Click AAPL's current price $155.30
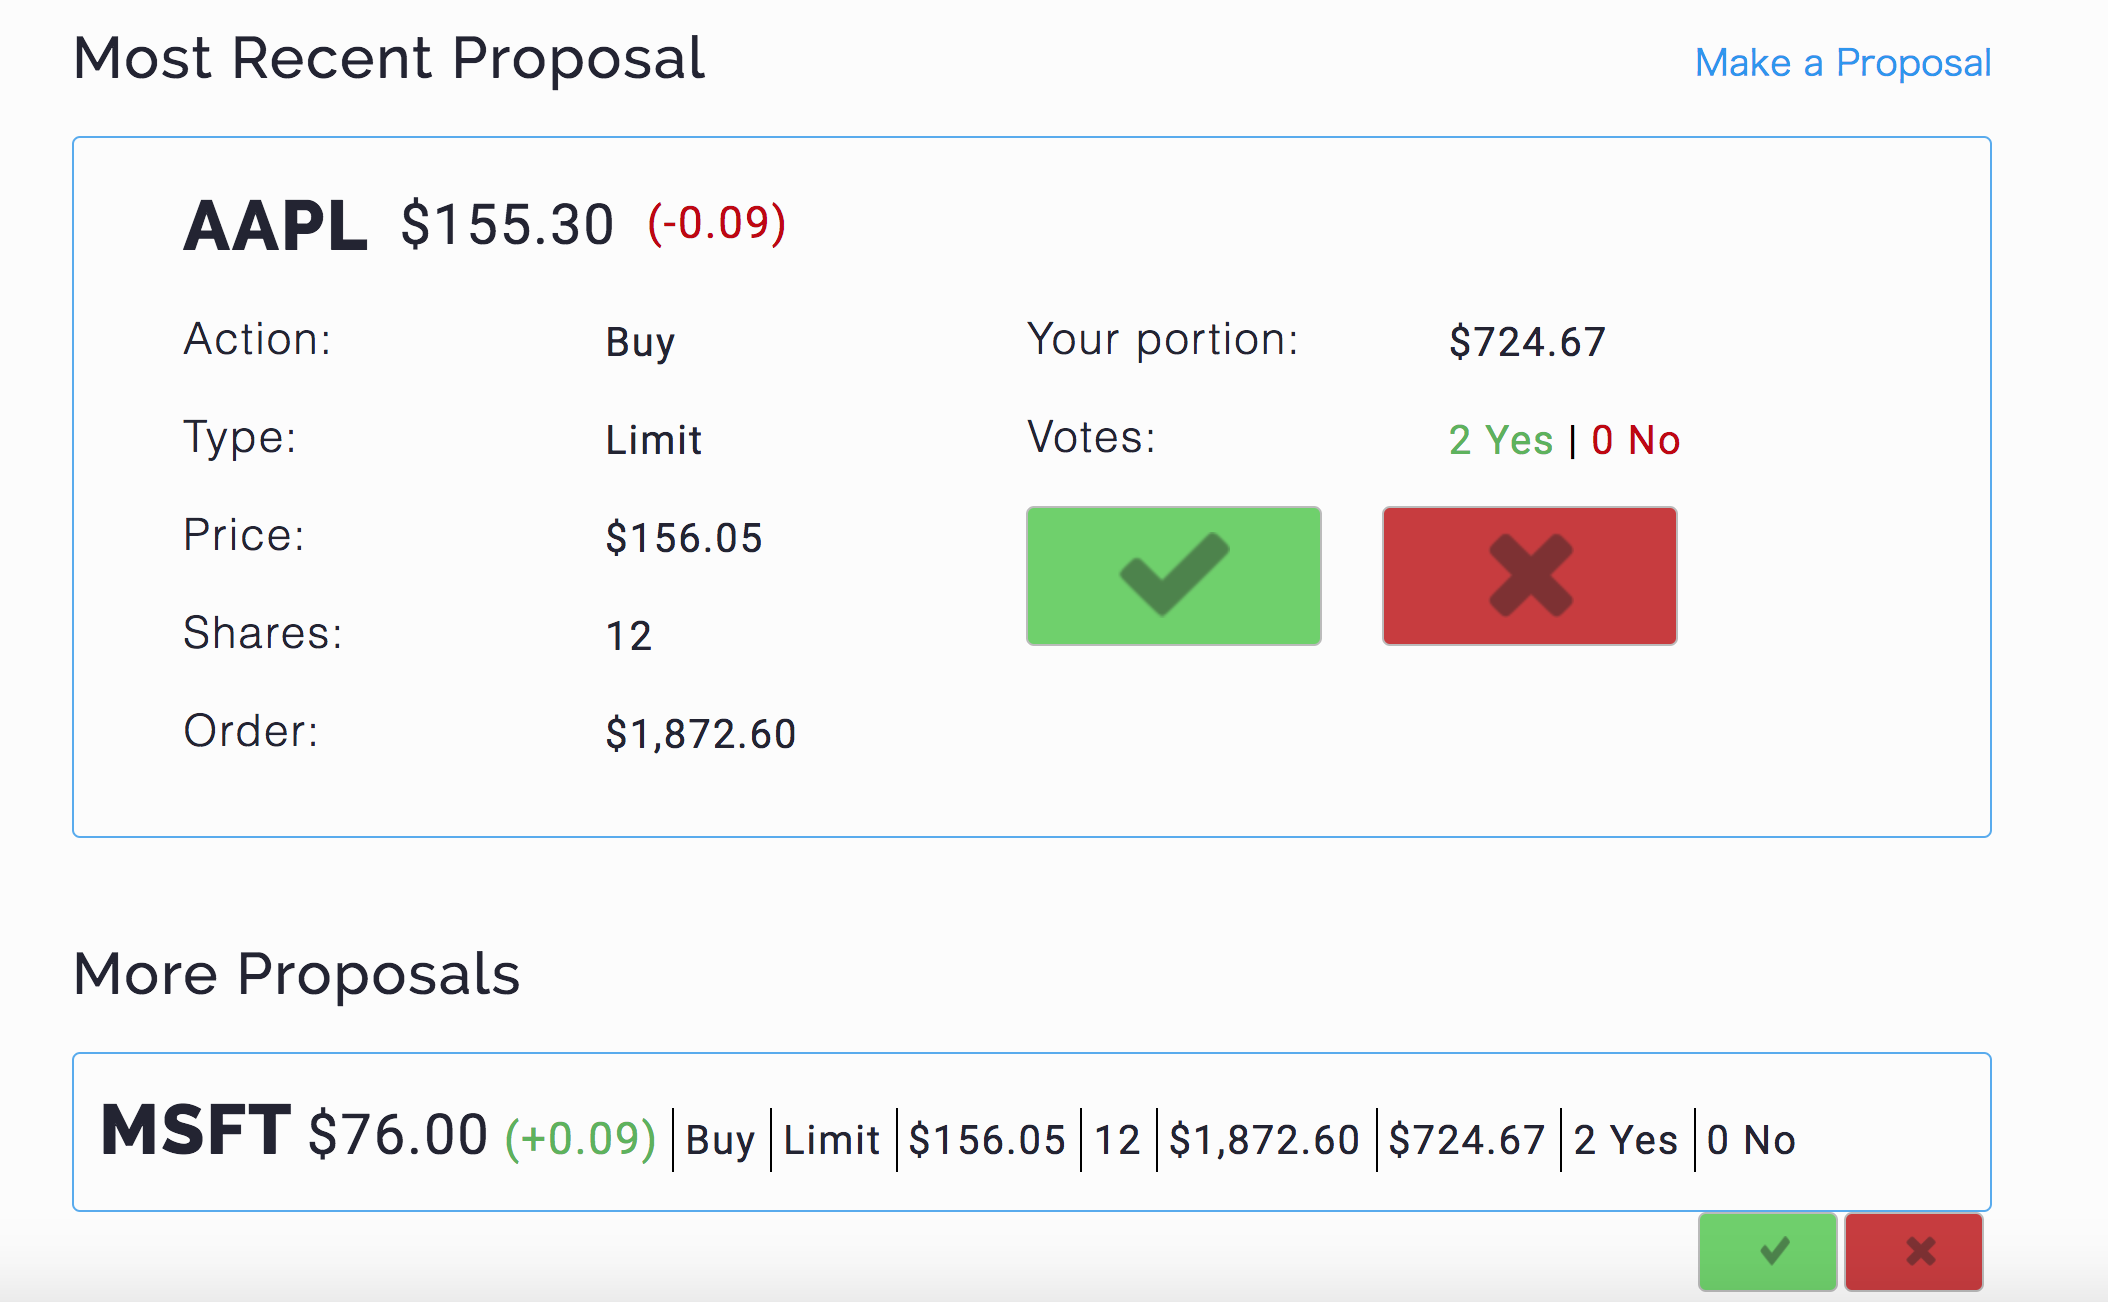The image size is (2108, 1302). click(x=507, y=224)
